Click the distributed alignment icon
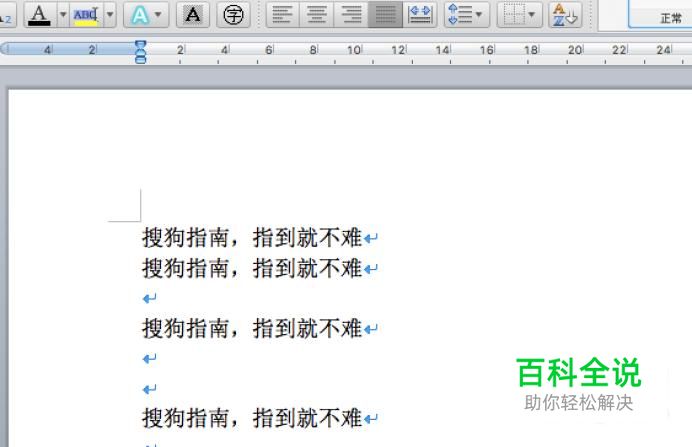 (x=420, y=15)
